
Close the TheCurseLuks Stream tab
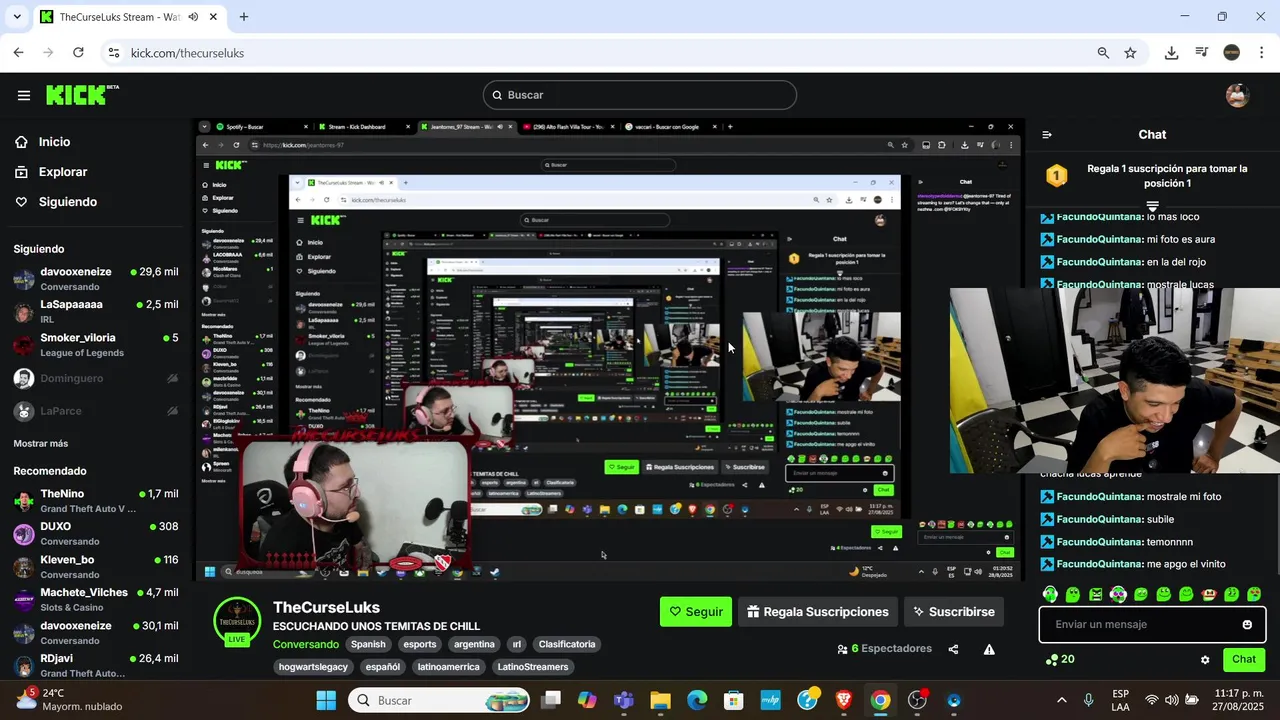[213, 17]
